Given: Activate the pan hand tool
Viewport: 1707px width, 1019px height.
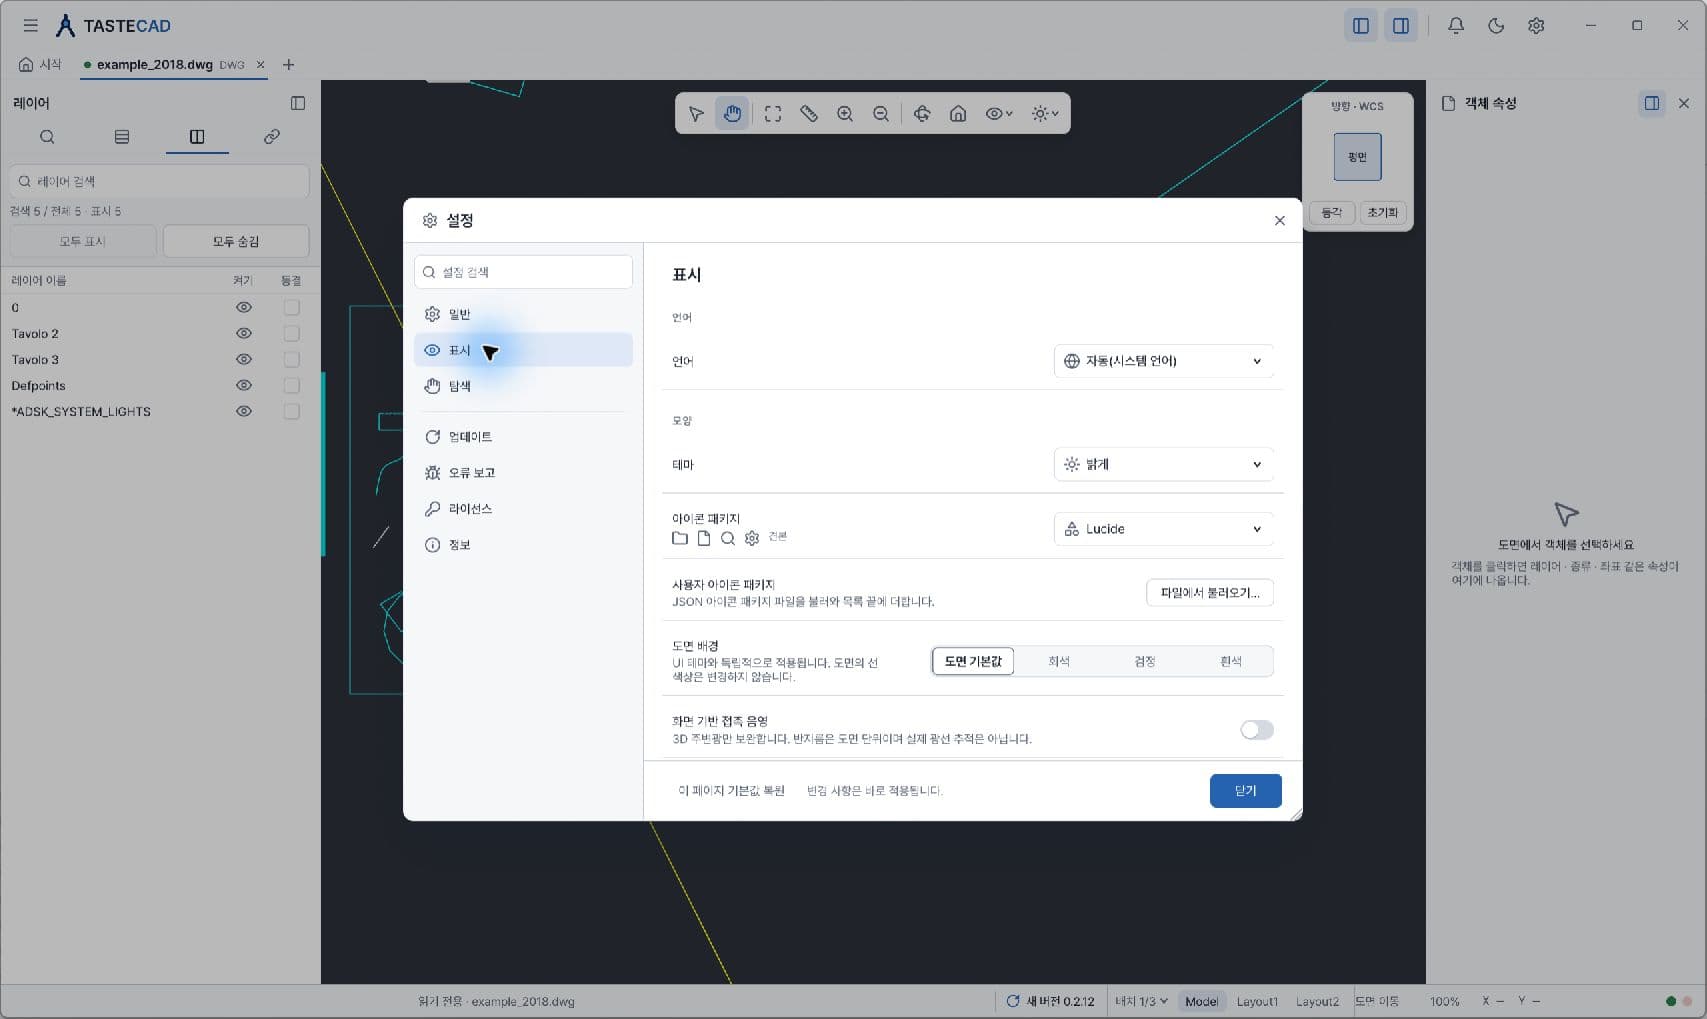Looking at the screenshot, I should [733, 114].
